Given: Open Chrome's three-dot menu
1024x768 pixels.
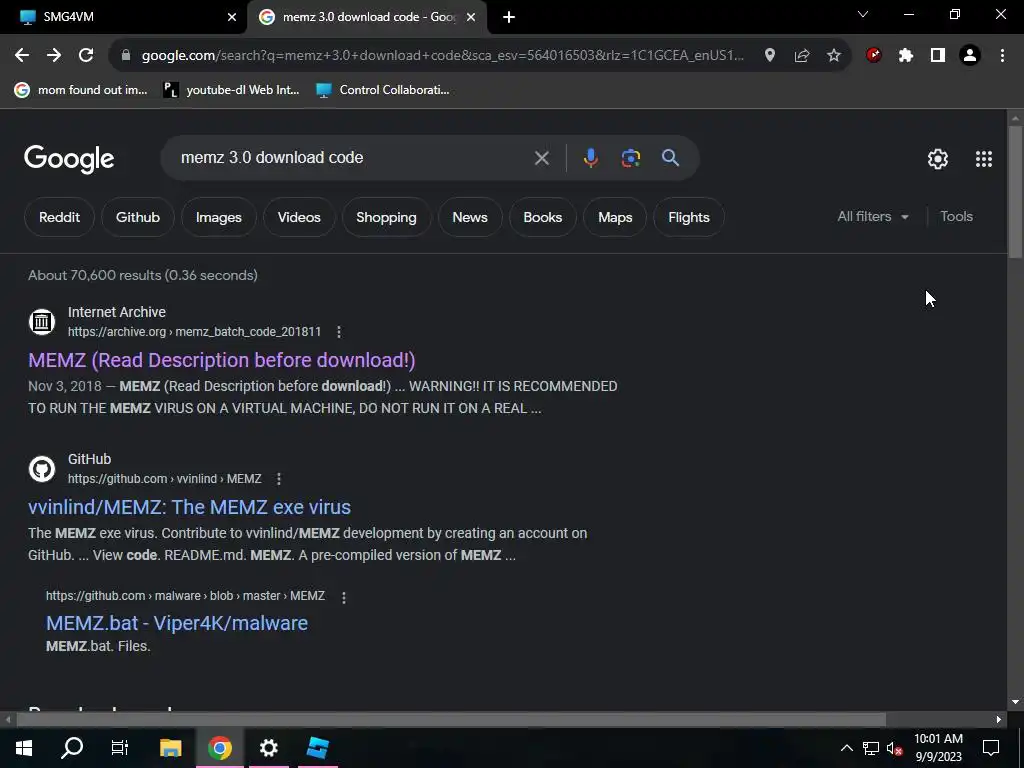Looking at the screenshot, I should [1002, 56].
